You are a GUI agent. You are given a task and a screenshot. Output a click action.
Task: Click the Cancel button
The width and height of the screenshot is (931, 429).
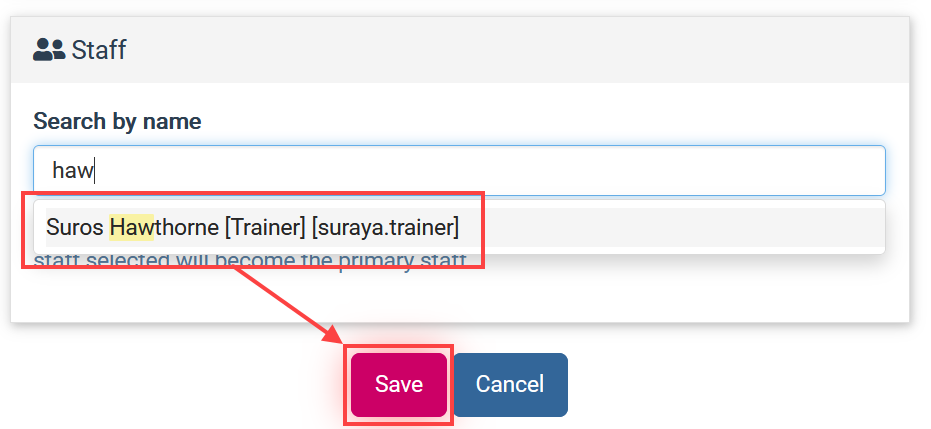[x=510, y=384]
